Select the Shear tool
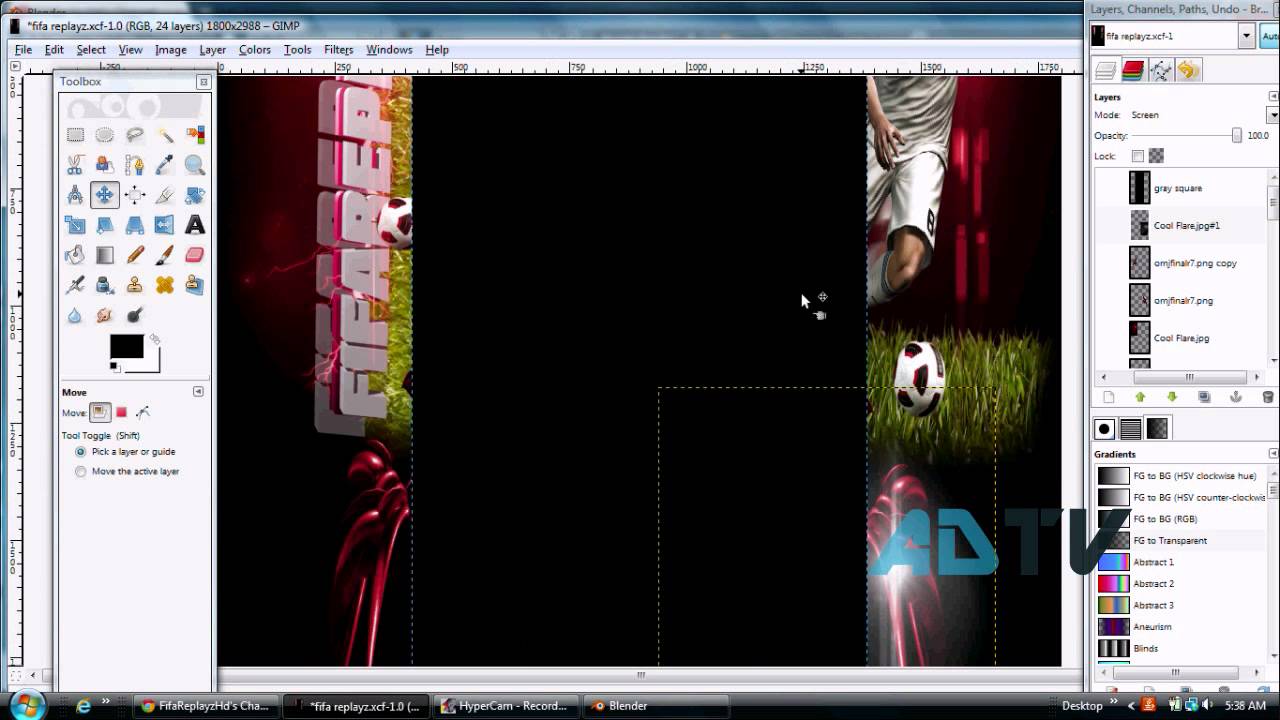The height and width of the screenshot is (720, 1280). [x=105, y=225]
